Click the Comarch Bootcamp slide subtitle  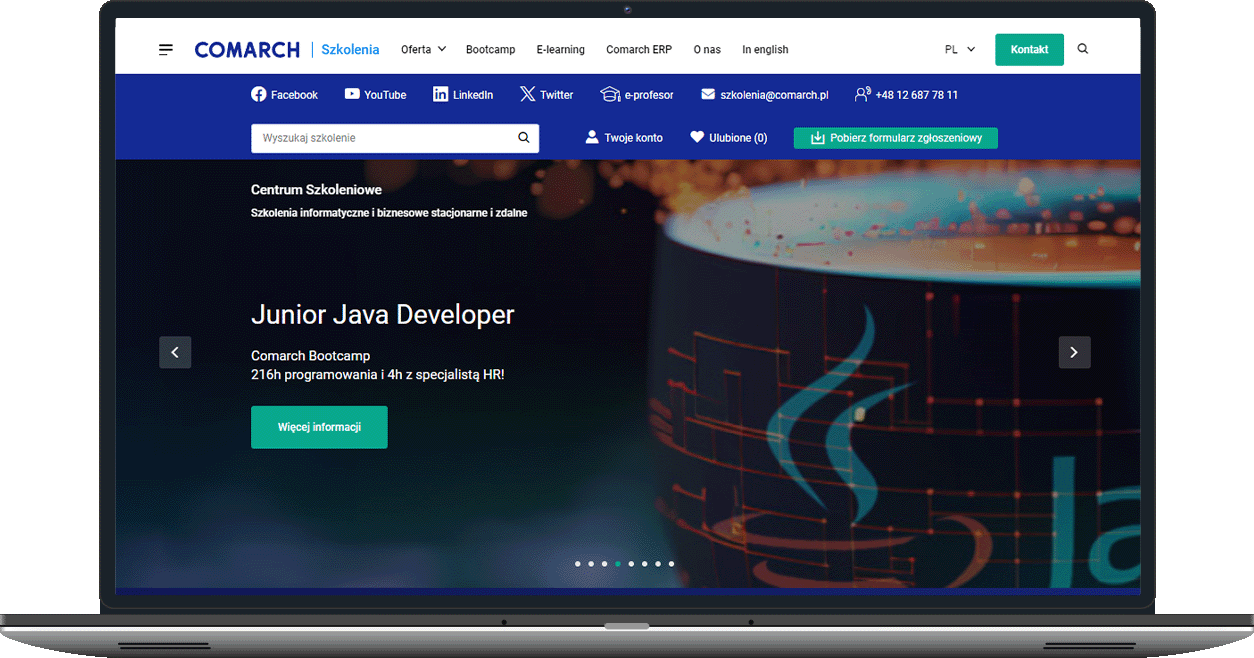pos(311,356)
